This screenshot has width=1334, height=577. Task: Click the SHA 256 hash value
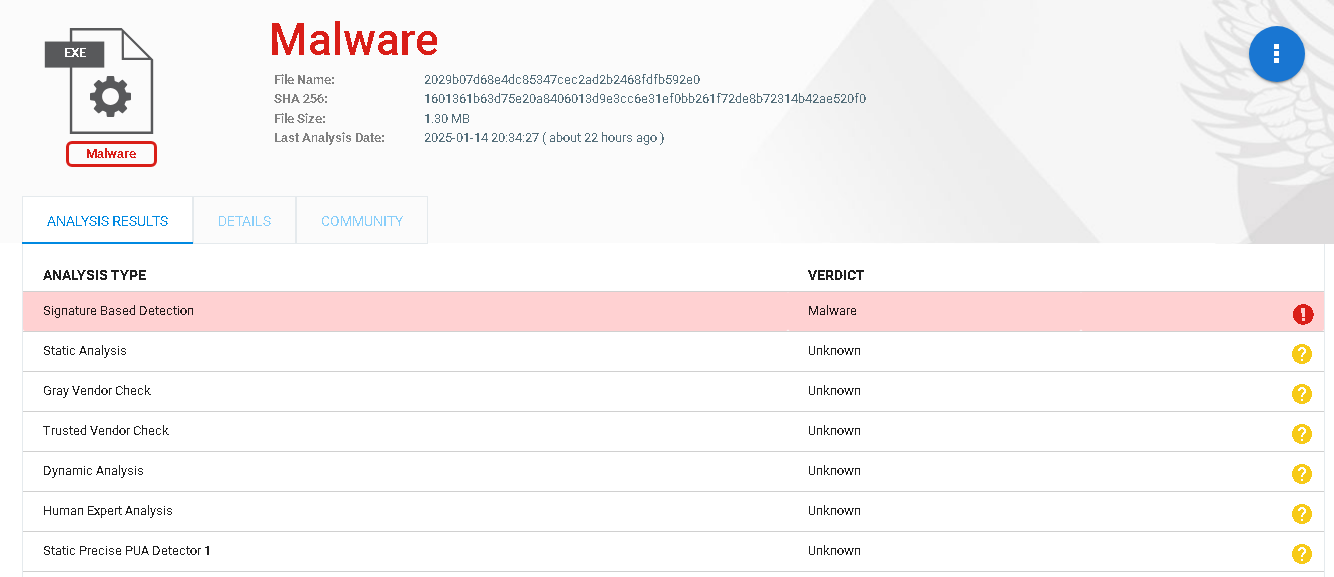pyautogui.click(x=644, y=99)
